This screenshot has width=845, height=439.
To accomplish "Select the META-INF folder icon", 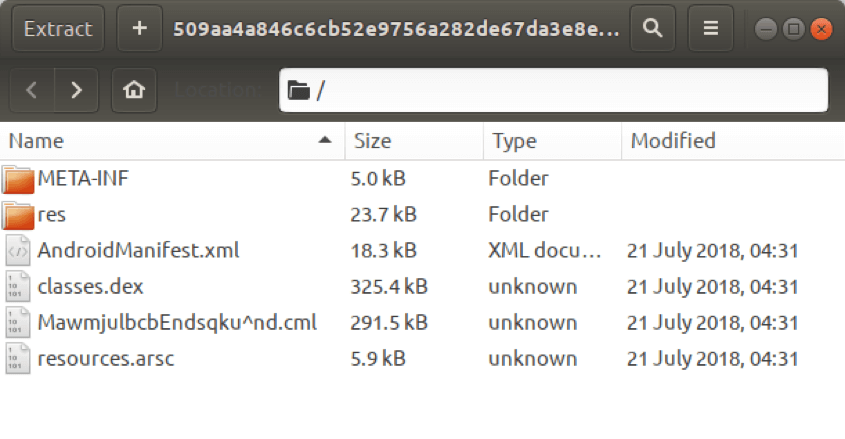I will pos(19,179).
